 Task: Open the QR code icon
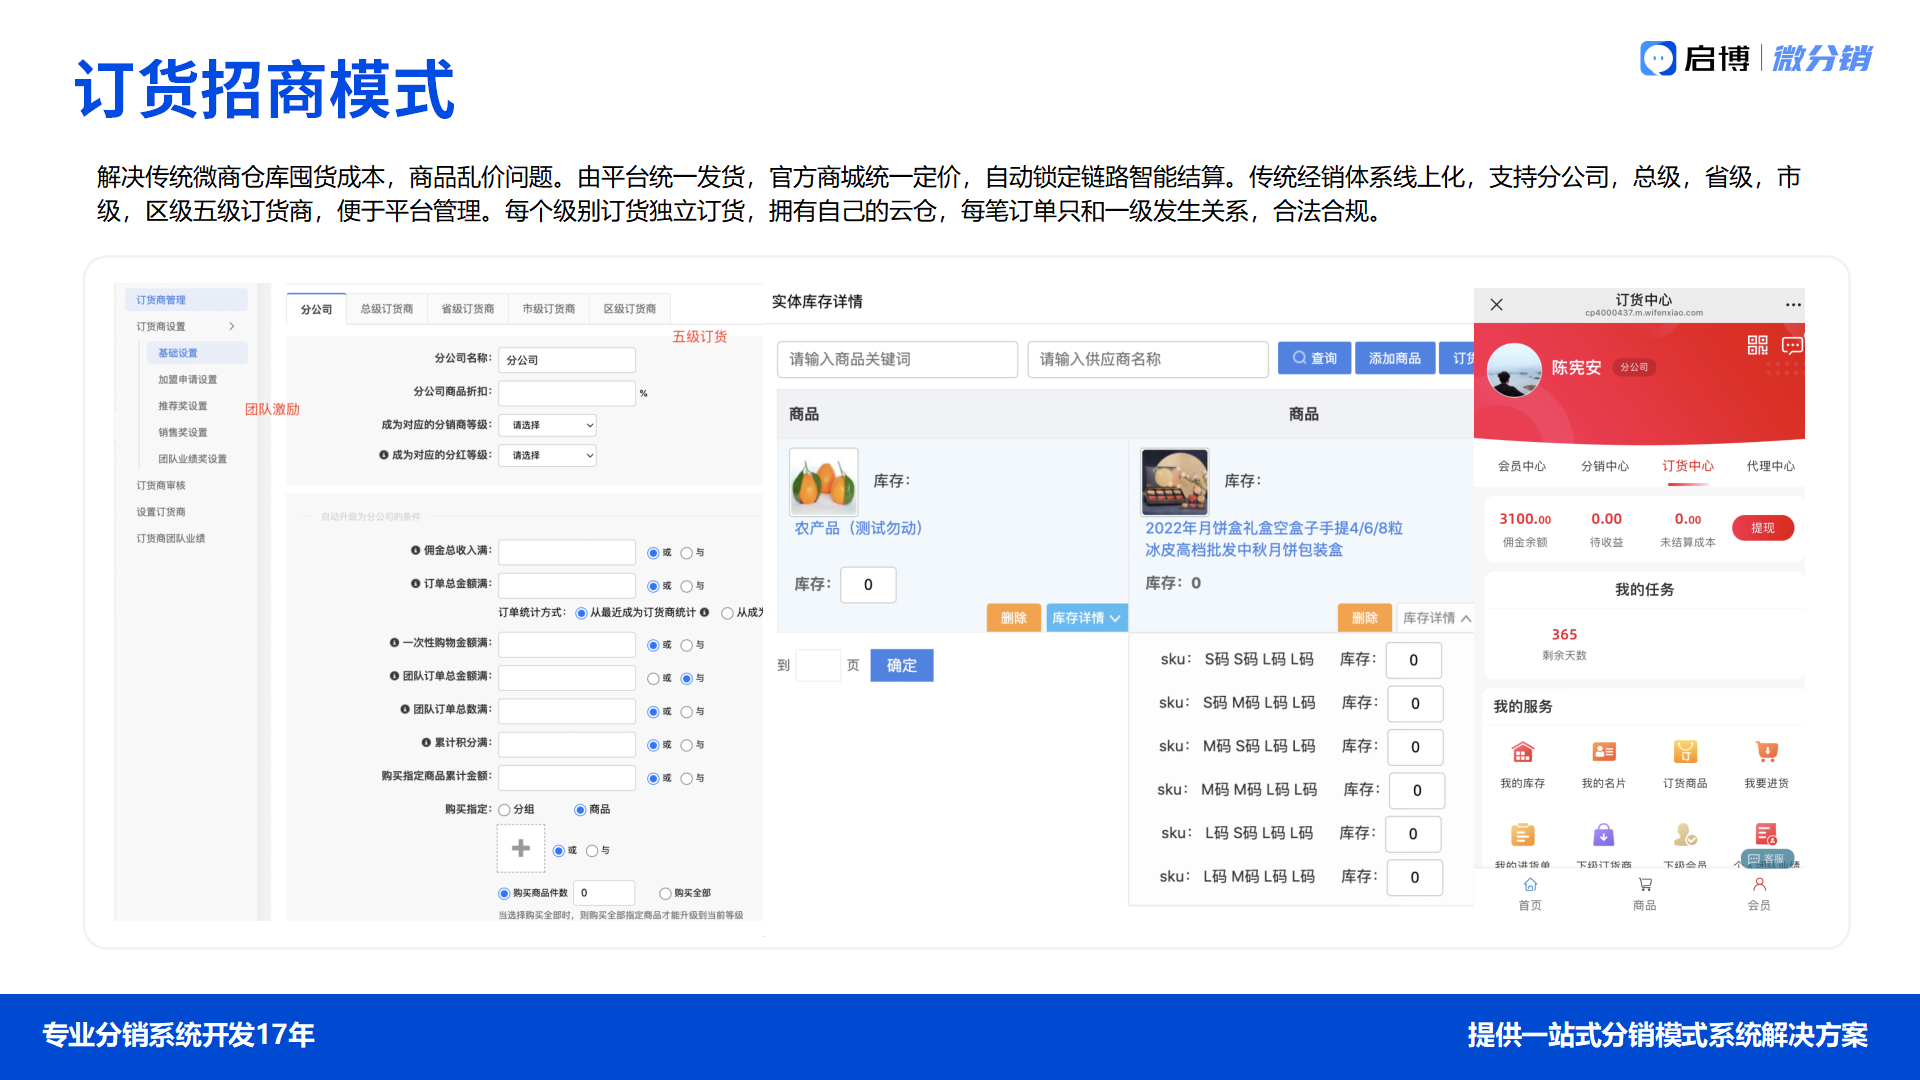[1757, 346]
